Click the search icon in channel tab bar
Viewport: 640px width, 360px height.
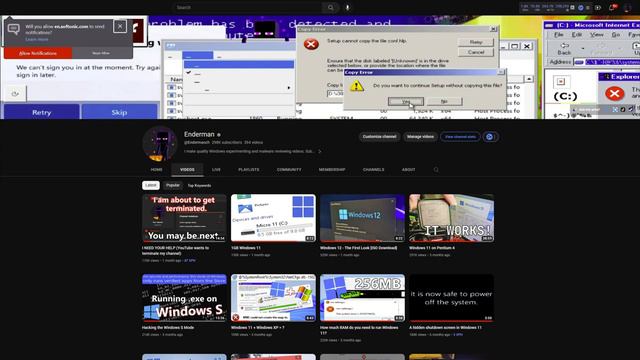[436, 169]
